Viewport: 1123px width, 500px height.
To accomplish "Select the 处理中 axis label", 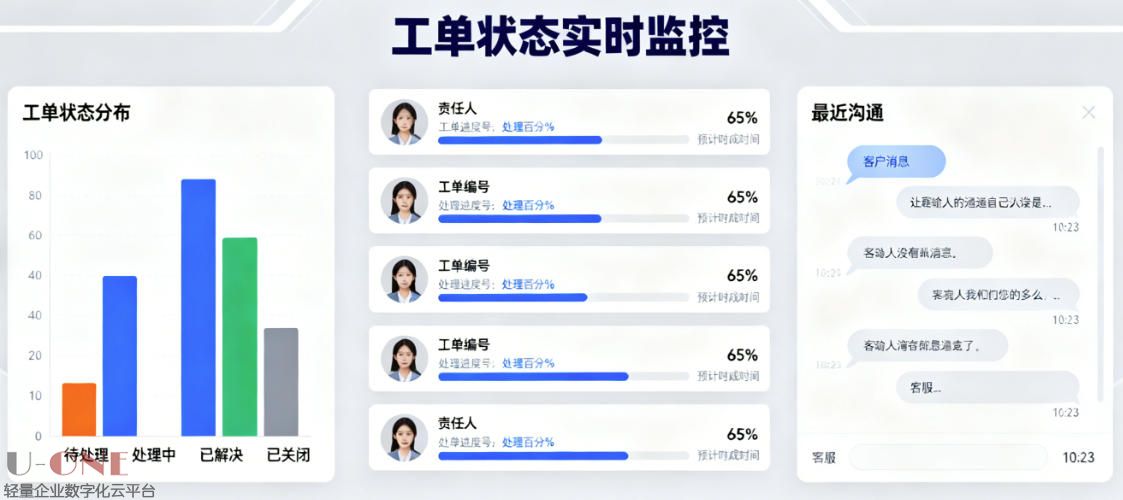I will coord(154,455).
